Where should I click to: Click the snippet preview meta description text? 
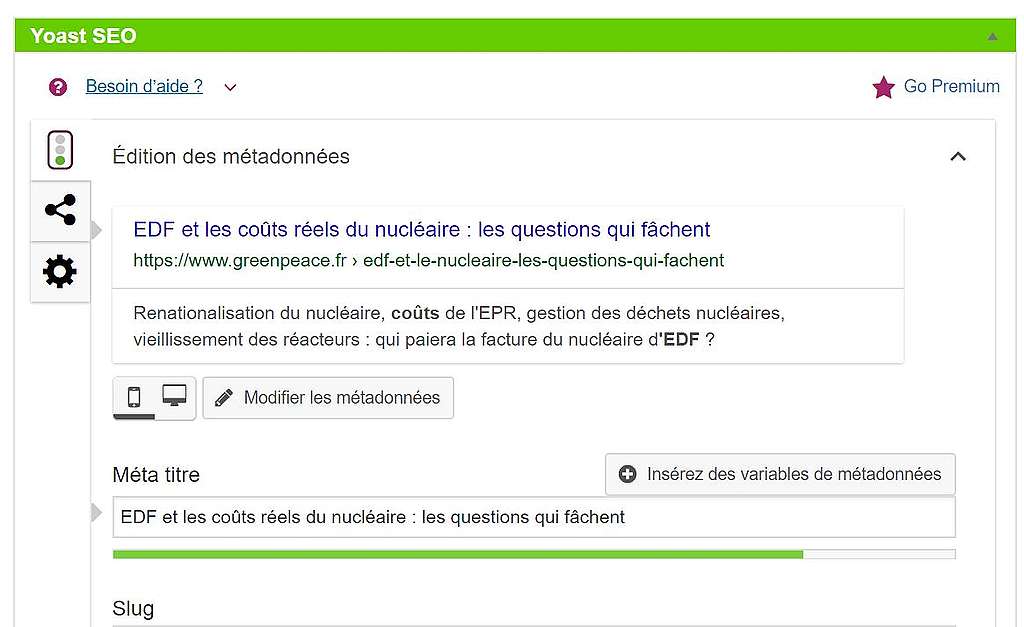coord(459,326)
